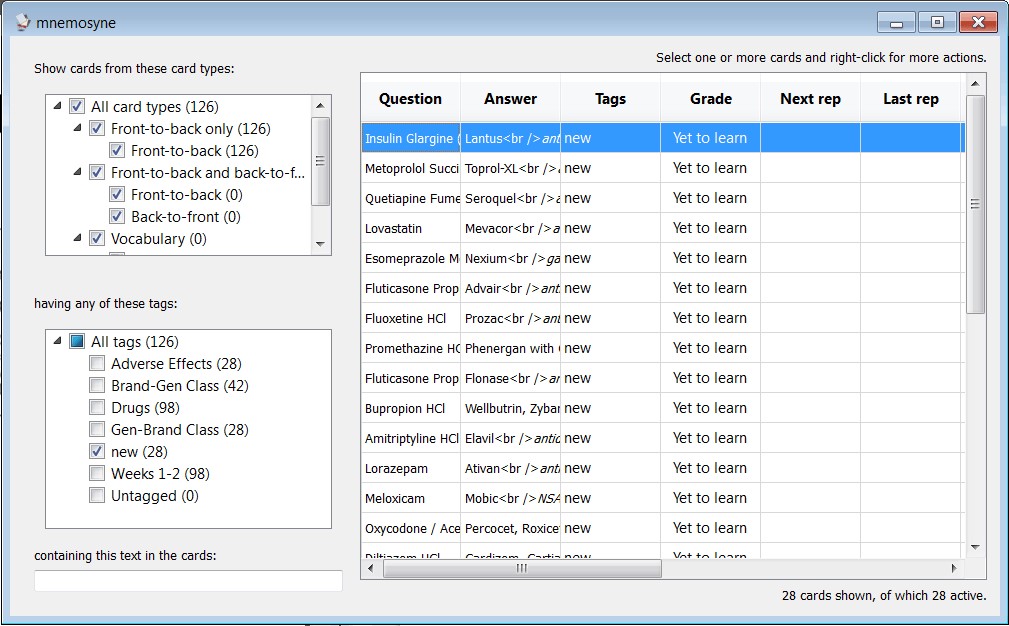Viewport: 1009px width, 626px height.
Task: Toggle the Vocabulary card type checkbox
Action: tap(97, 238)
